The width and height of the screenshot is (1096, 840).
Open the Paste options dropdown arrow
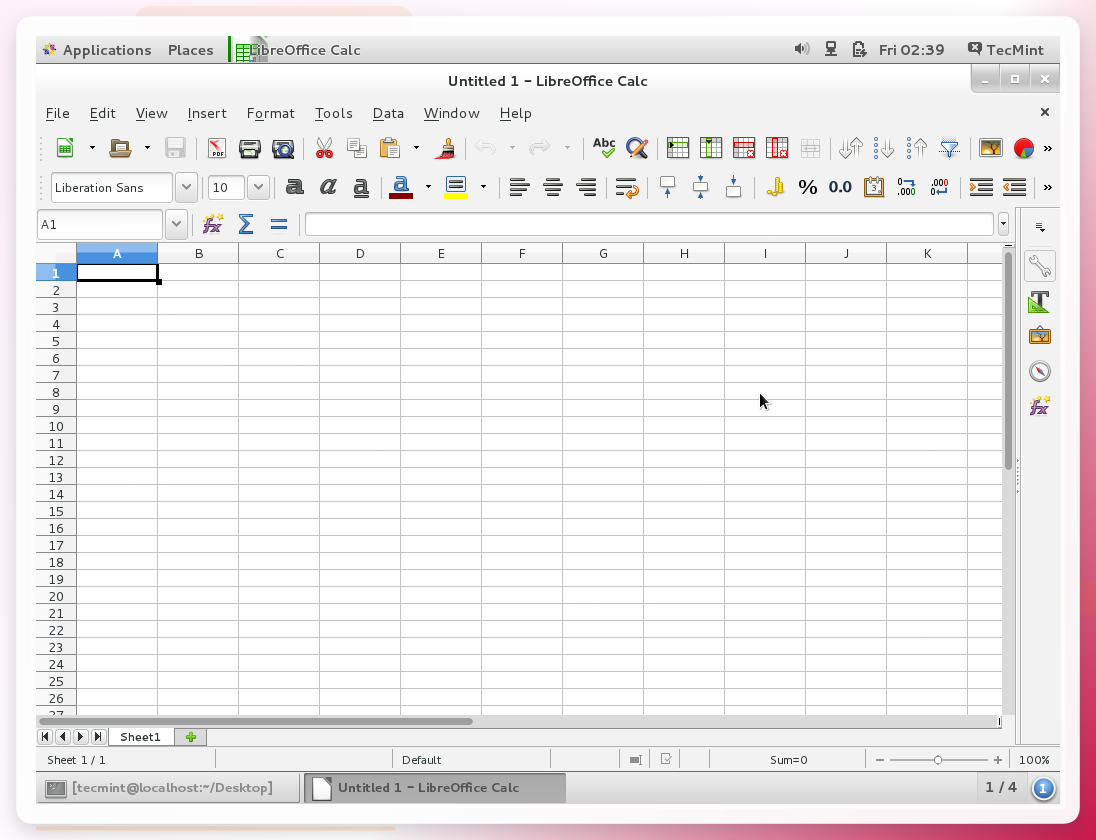tap(417, 148)
